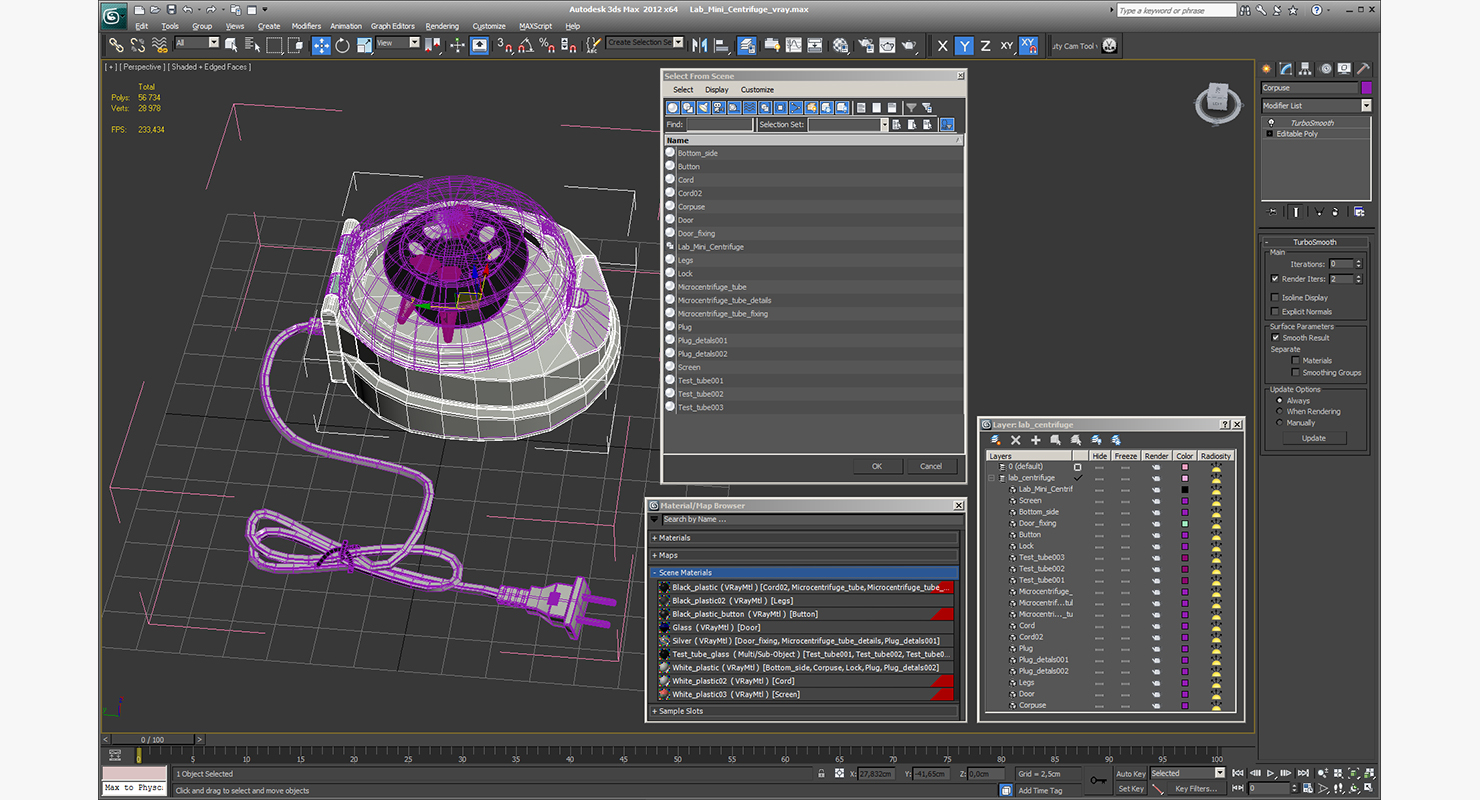
Task: Select the When Rendering update option
Action: point(1279,411)
